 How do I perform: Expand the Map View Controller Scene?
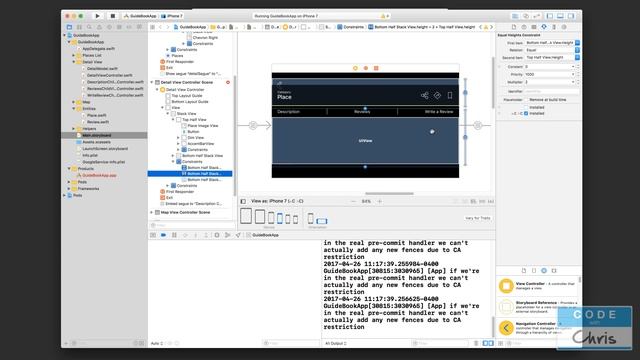152,213
